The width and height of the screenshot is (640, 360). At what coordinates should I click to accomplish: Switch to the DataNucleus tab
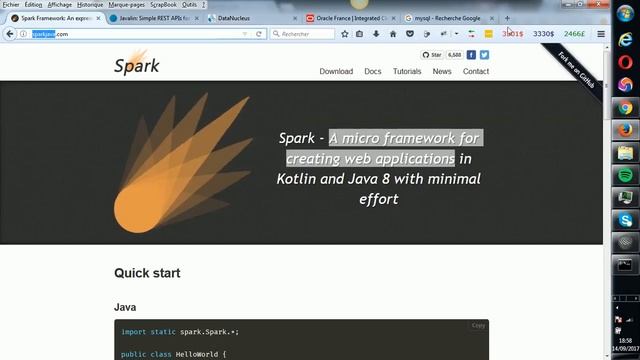251,18
